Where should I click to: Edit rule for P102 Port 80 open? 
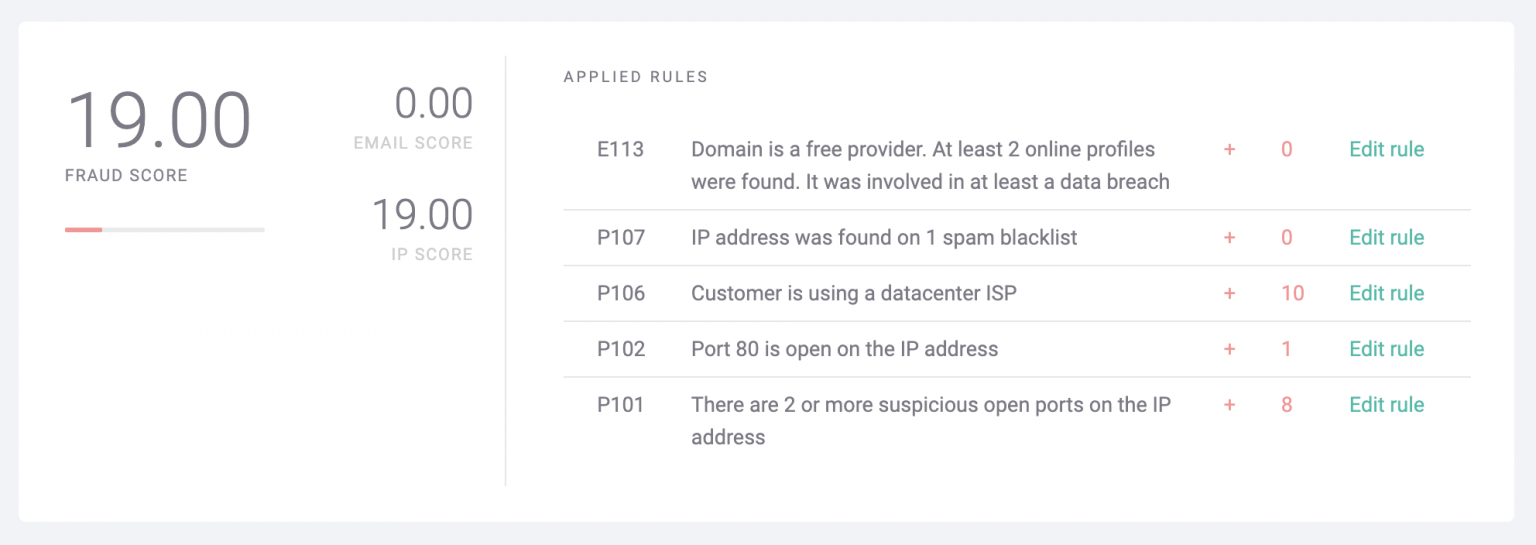(1386, 350)
